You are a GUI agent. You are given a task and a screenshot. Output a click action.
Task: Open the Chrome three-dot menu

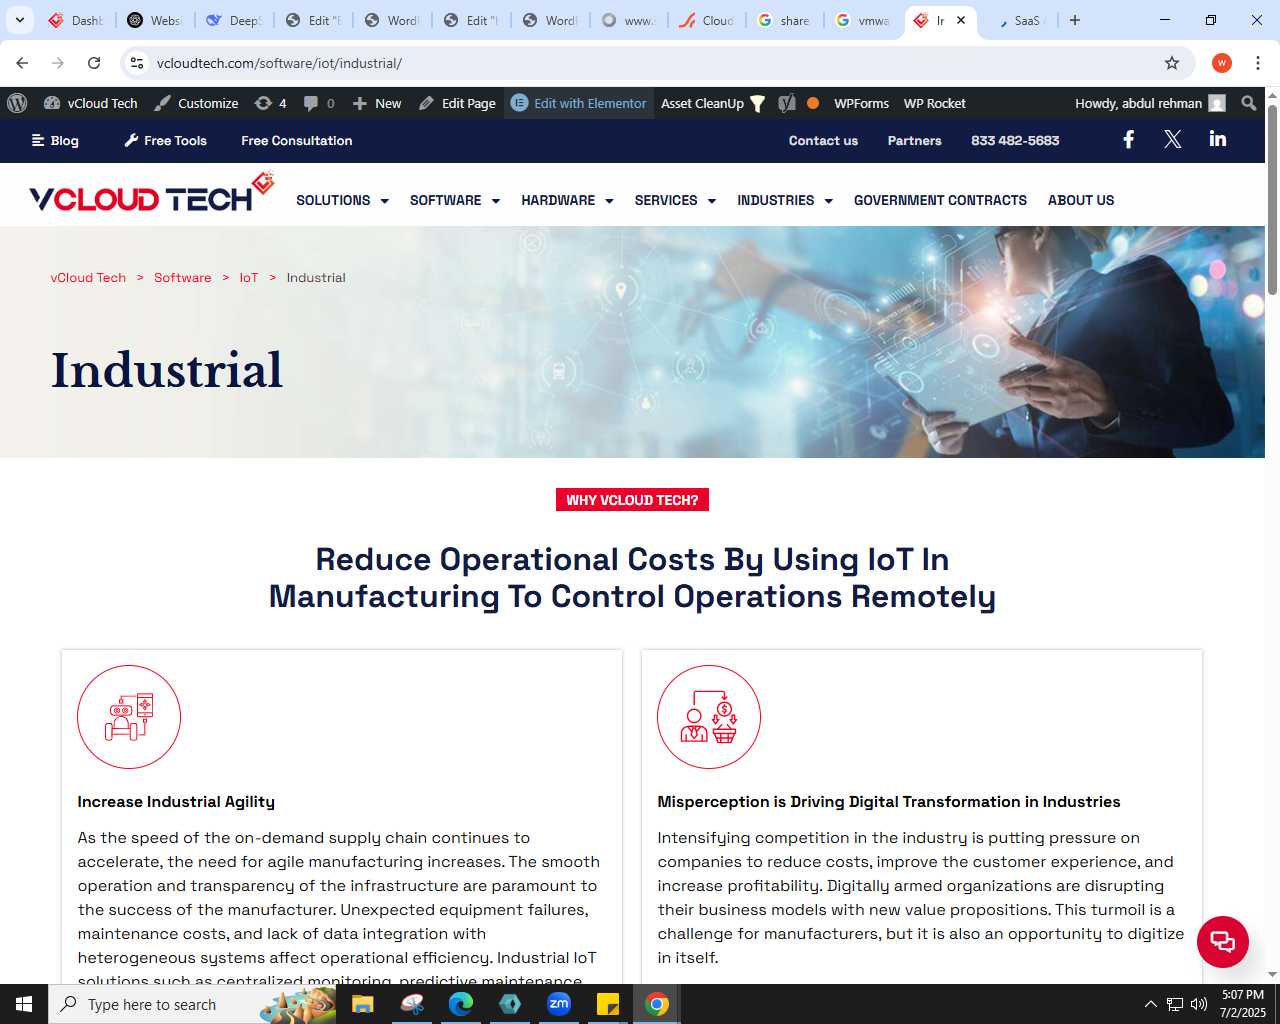(x=1258, y=63)
